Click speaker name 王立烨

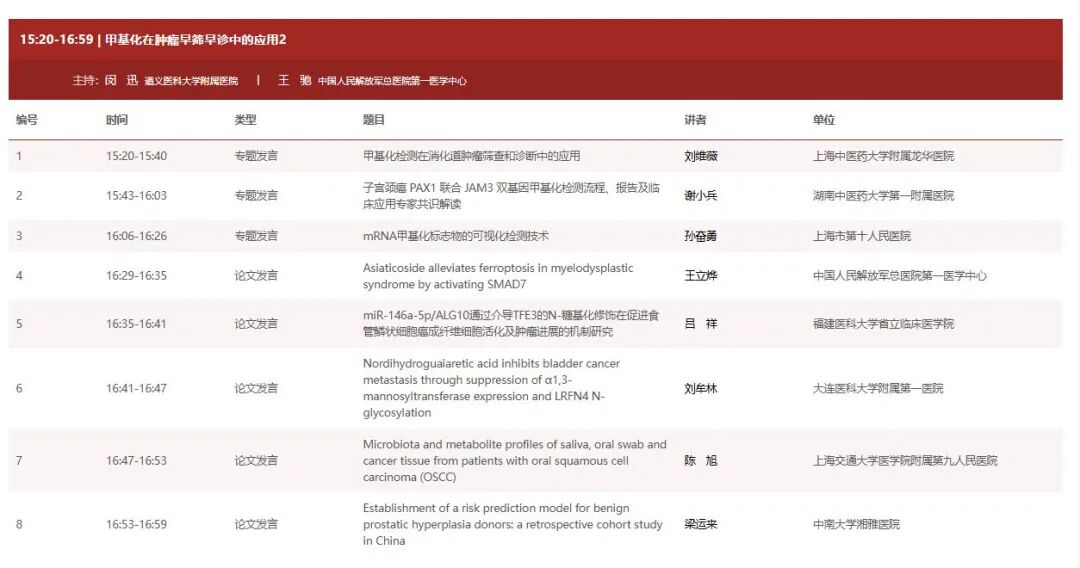(x=701, y=275)
